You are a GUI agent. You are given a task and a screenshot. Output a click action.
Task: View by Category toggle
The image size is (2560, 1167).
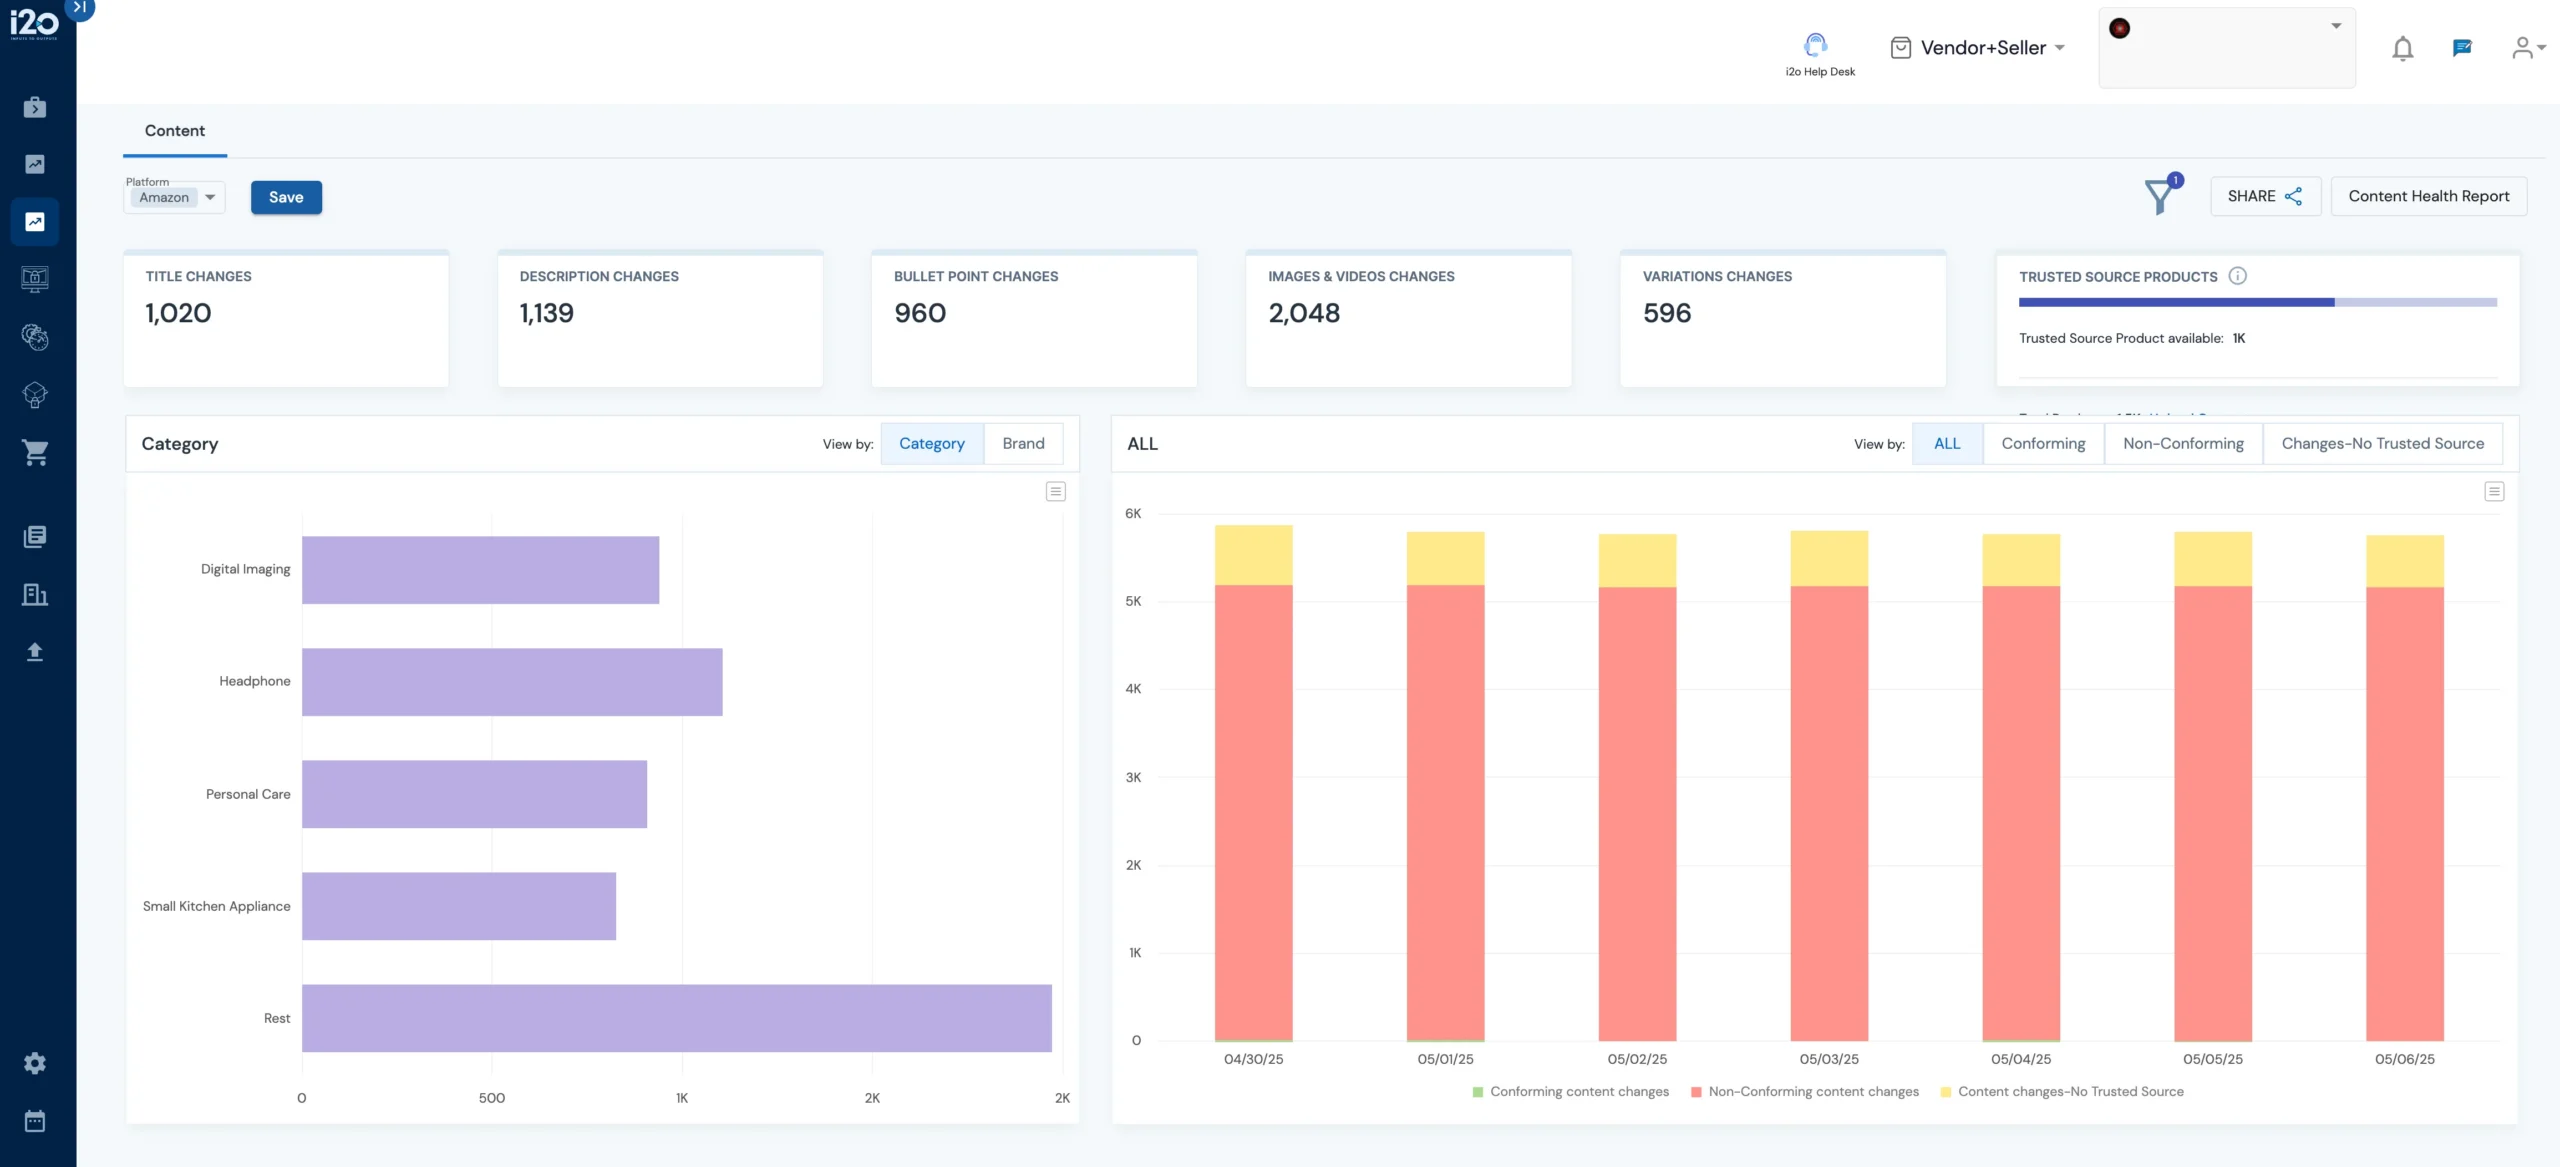click(931, 444)
